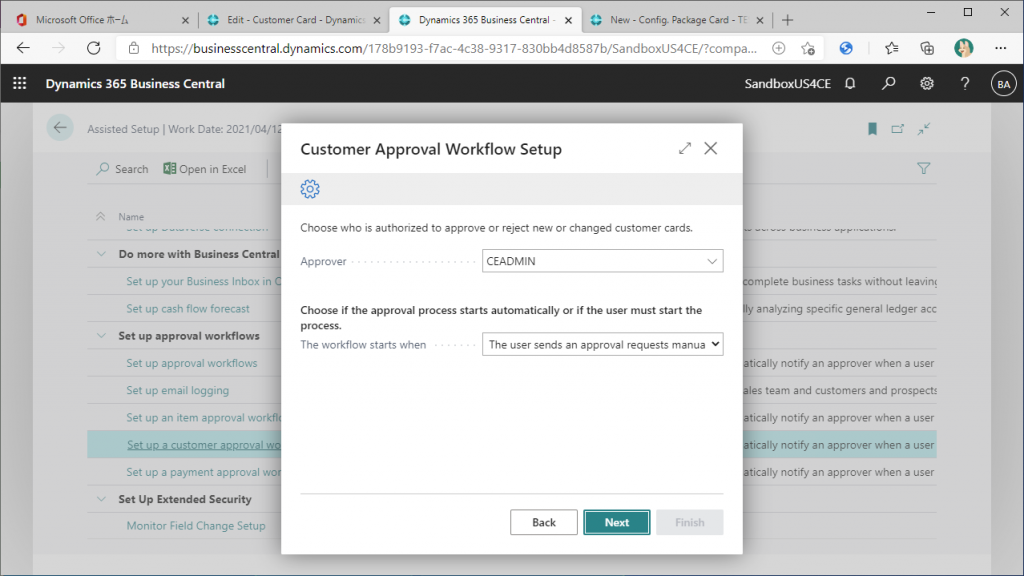Open 'Set up email logging' link
Image resolution: width=1024 pixels, height=576 pixels.
pos(177,390)
